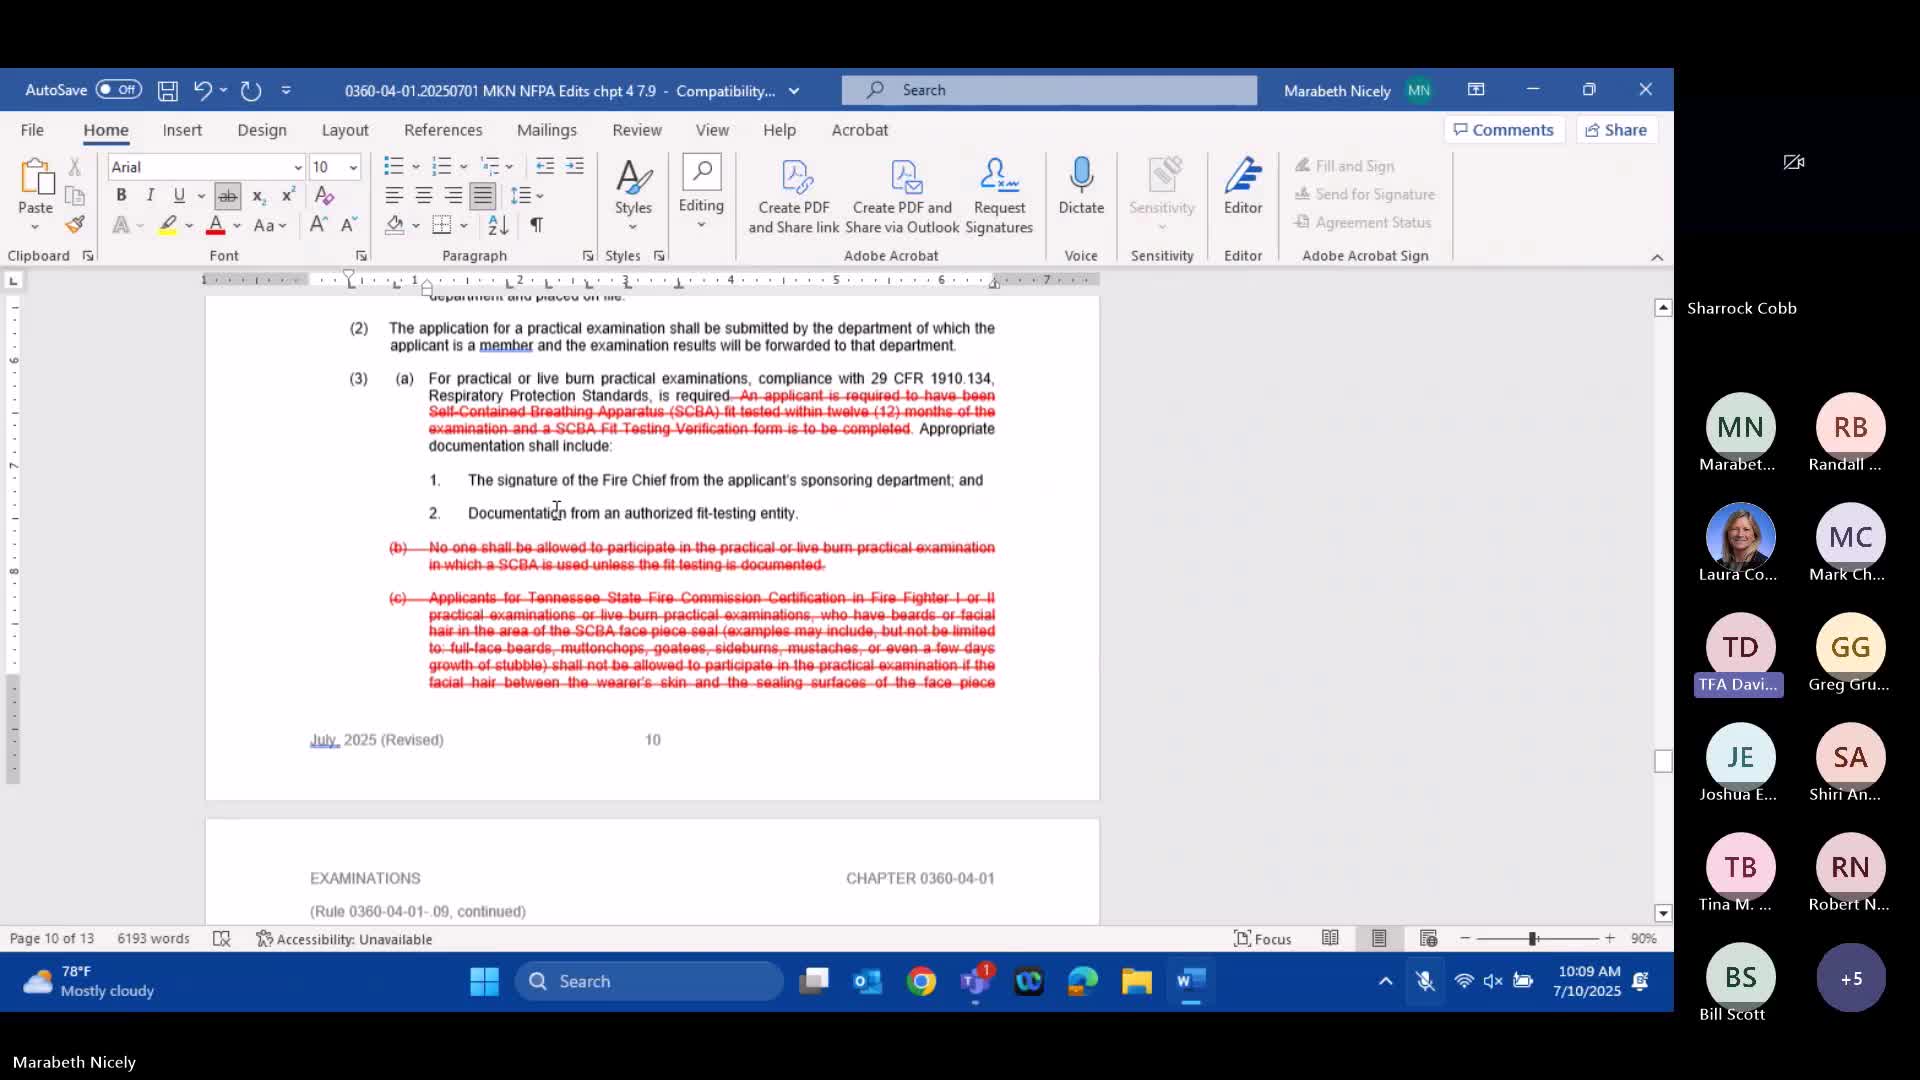Image resolution: width=1920 pixels, height=1080 pixels.
Task: Open the Comments pane button
Action: (1503, 130)
